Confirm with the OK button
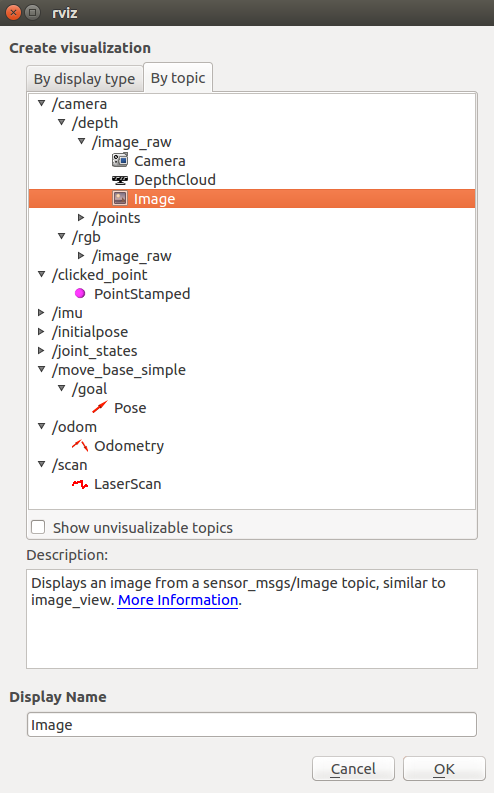This screenshot has width=494, height=793. (x=444, y=769)
